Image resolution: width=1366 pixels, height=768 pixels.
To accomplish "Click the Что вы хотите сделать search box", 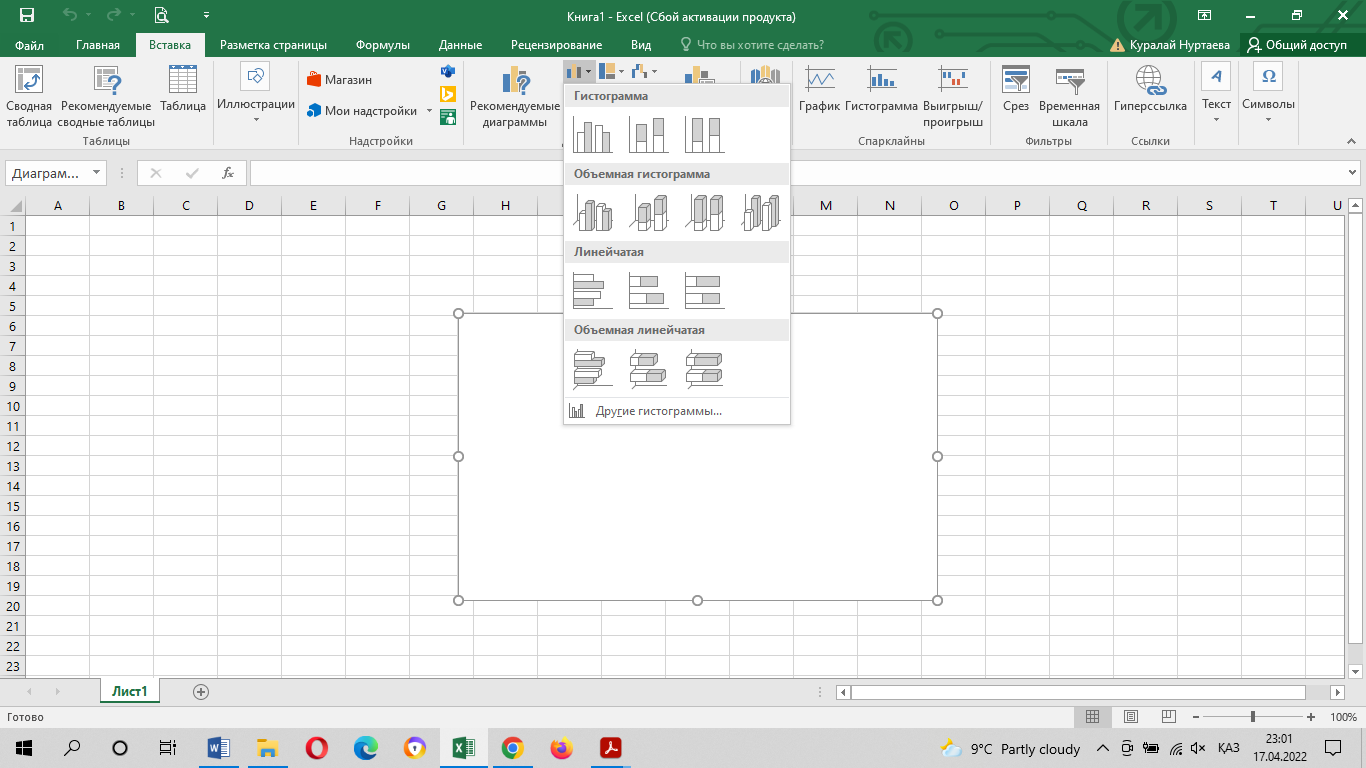I will (752, 45).
